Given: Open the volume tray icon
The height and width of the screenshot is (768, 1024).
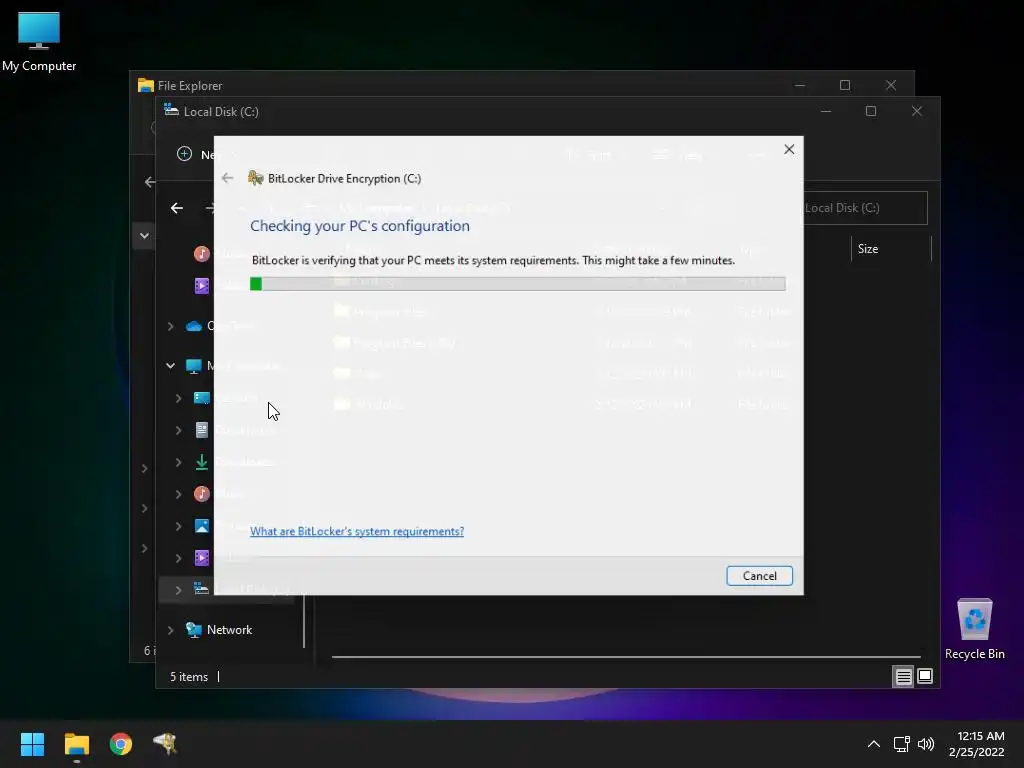Looking at the screenshot, I should (925, 744).
